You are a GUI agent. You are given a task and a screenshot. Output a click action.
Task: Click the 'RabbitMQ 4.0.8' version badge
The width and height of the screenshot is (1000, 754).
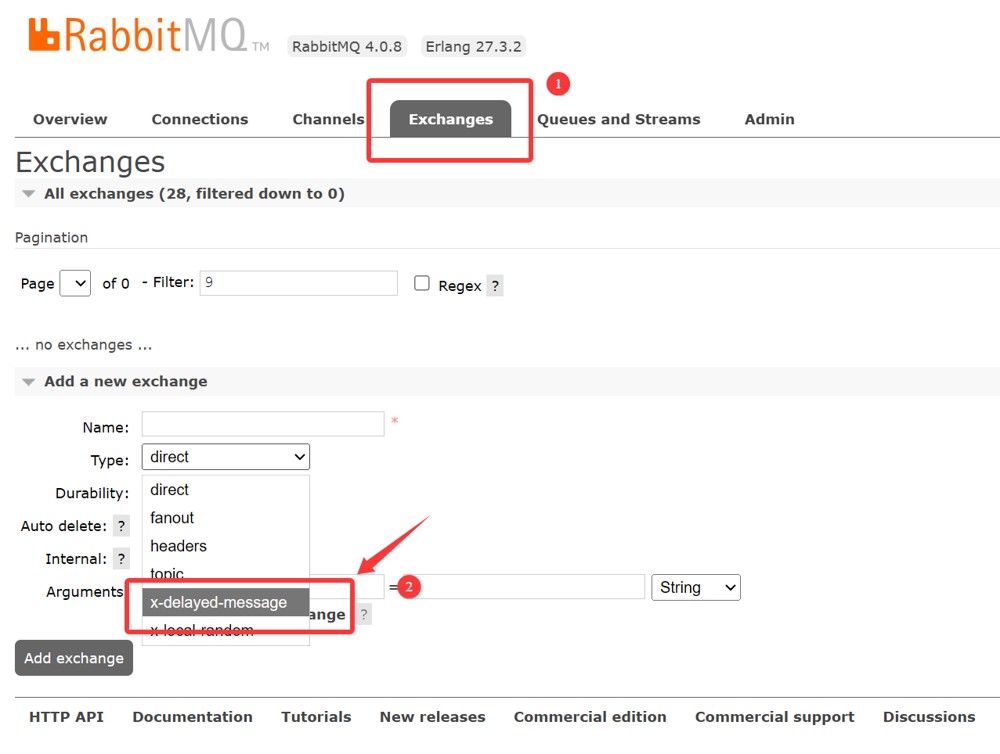(347, 47)
